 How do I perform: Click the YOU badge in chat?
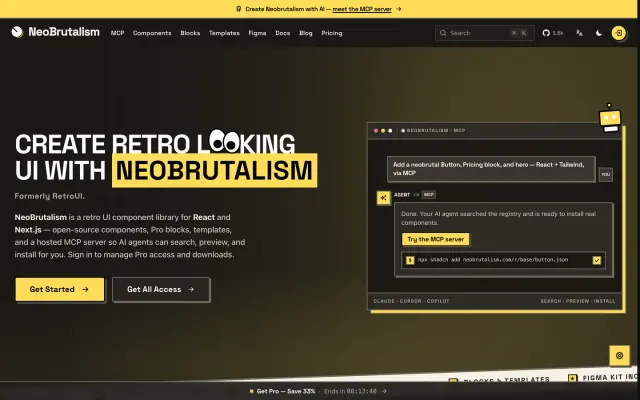606,174
